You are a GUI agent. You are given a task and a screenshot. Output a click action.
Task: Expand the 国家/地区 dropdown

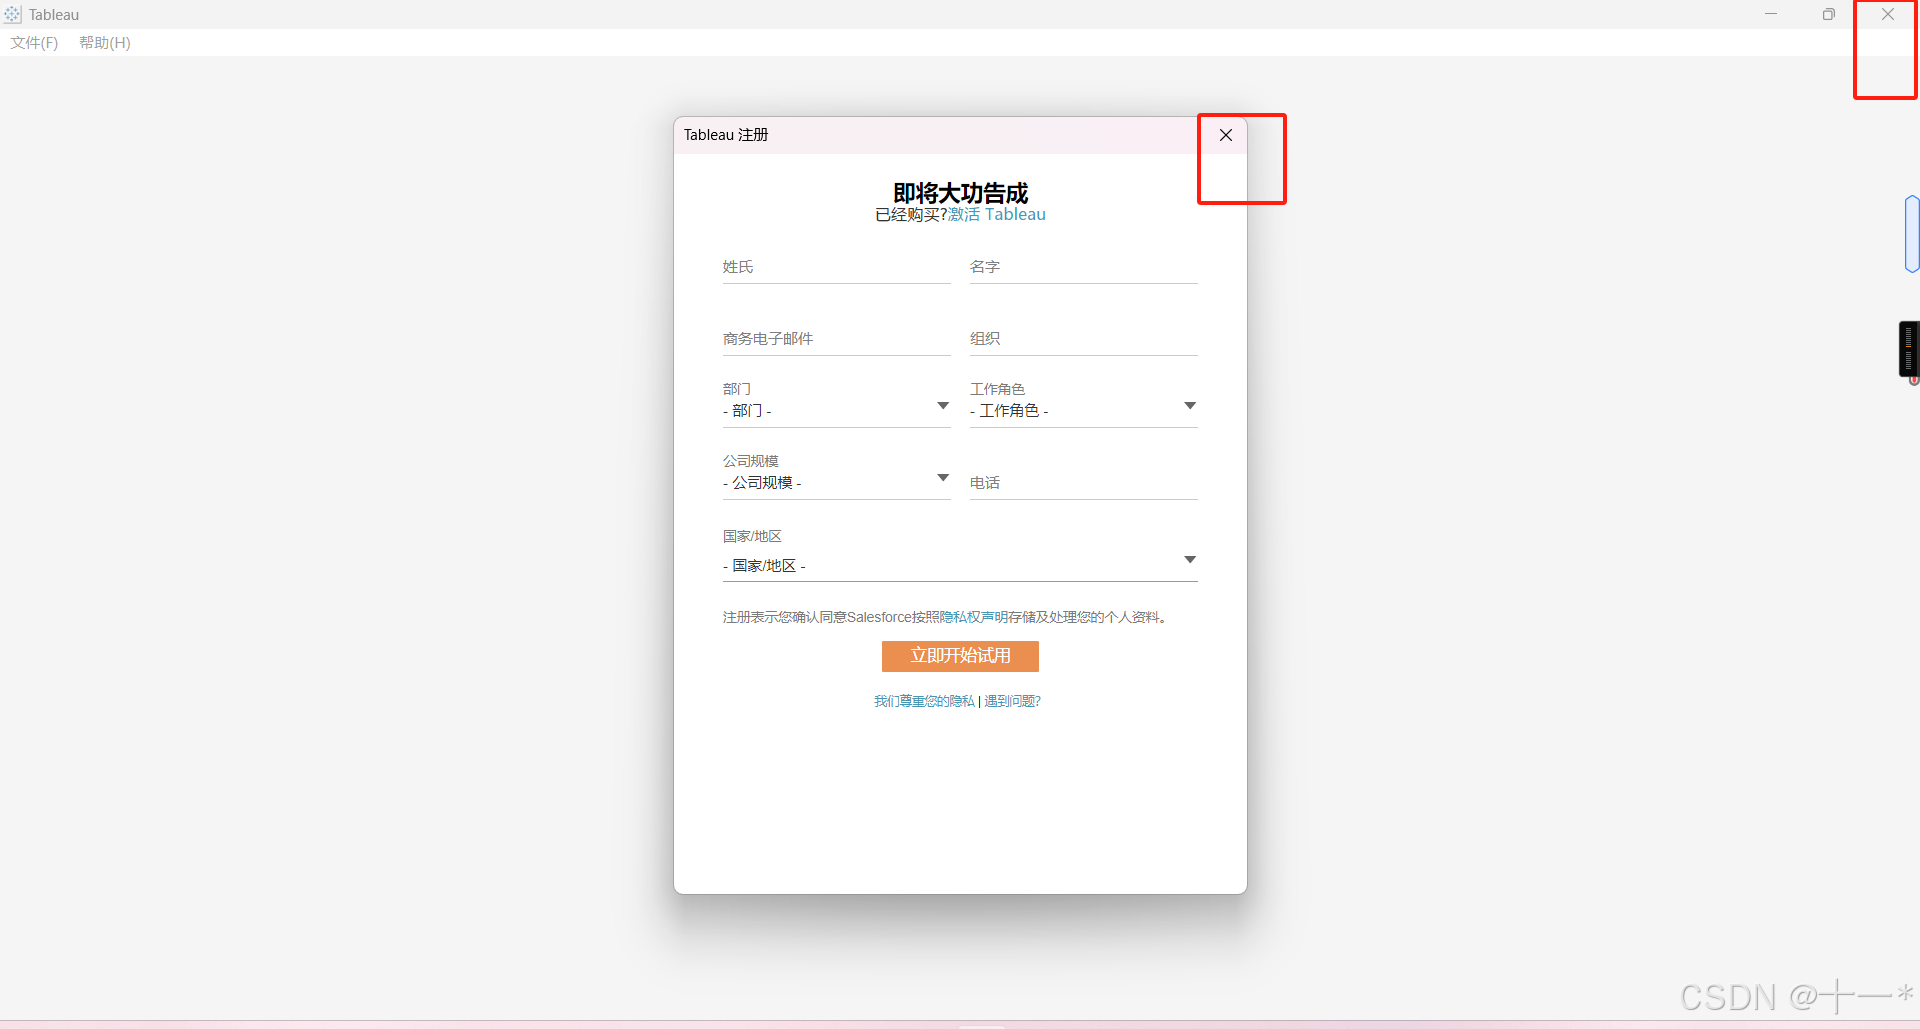tap(960, 566)
